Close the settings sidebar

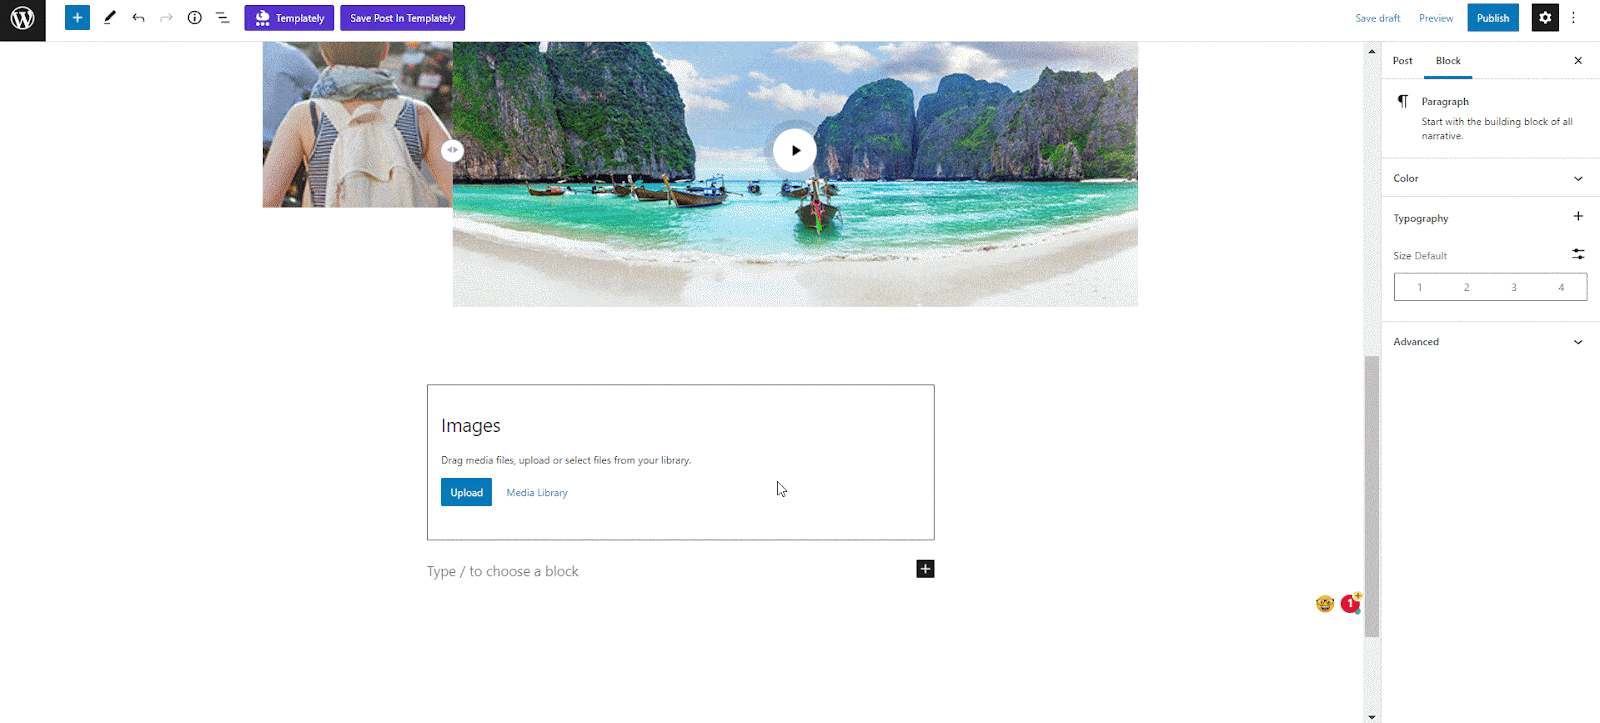[1578, 61]
